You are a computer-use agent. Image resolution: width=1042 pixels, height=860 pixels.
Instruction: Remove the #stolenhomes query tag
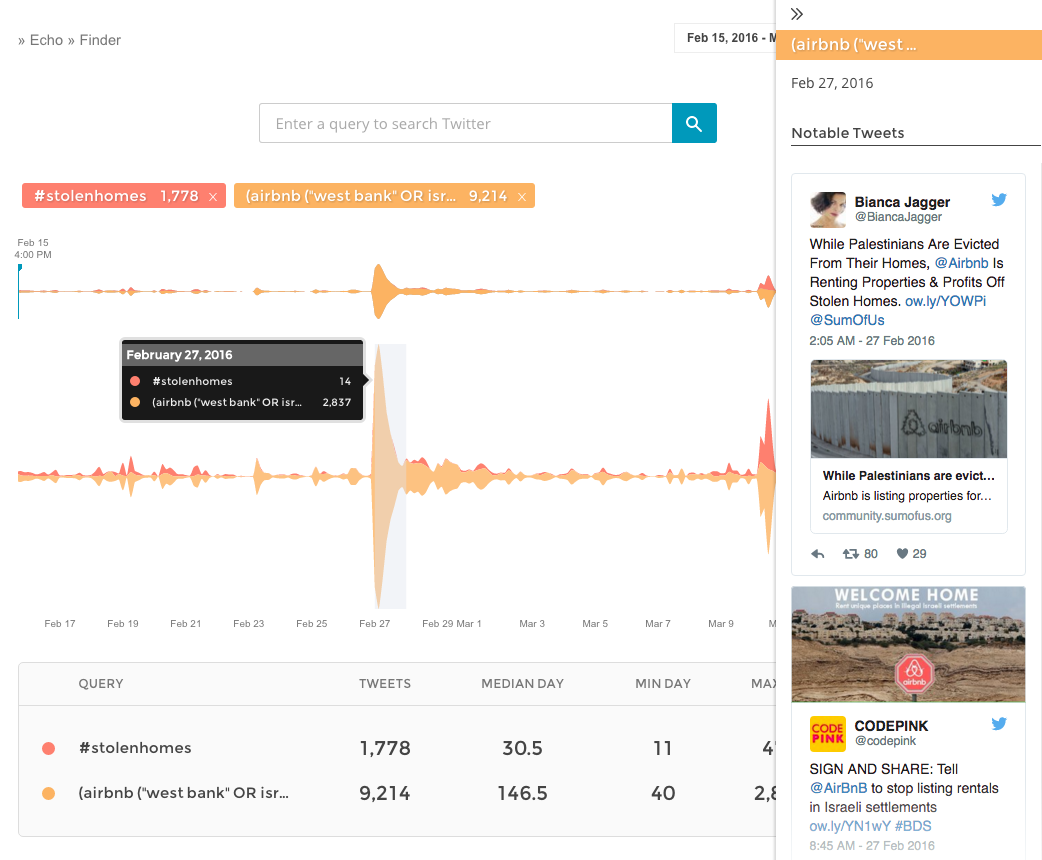pos(213,197)
